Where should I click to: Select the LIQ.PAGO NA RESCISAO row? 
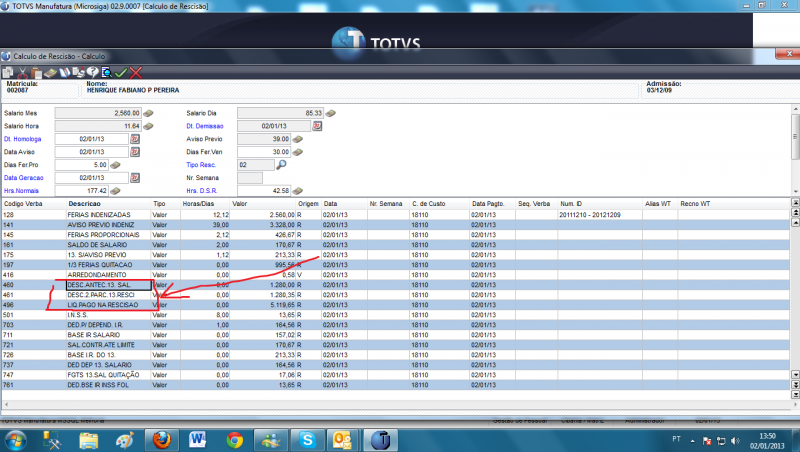pos(395,305)
